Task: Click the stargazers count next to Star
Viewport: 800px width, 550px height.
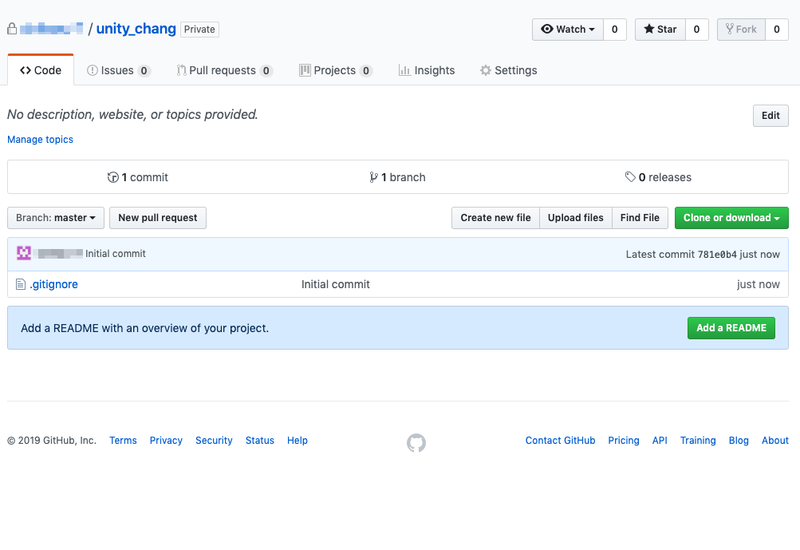Action: click(x=696, y=29)
